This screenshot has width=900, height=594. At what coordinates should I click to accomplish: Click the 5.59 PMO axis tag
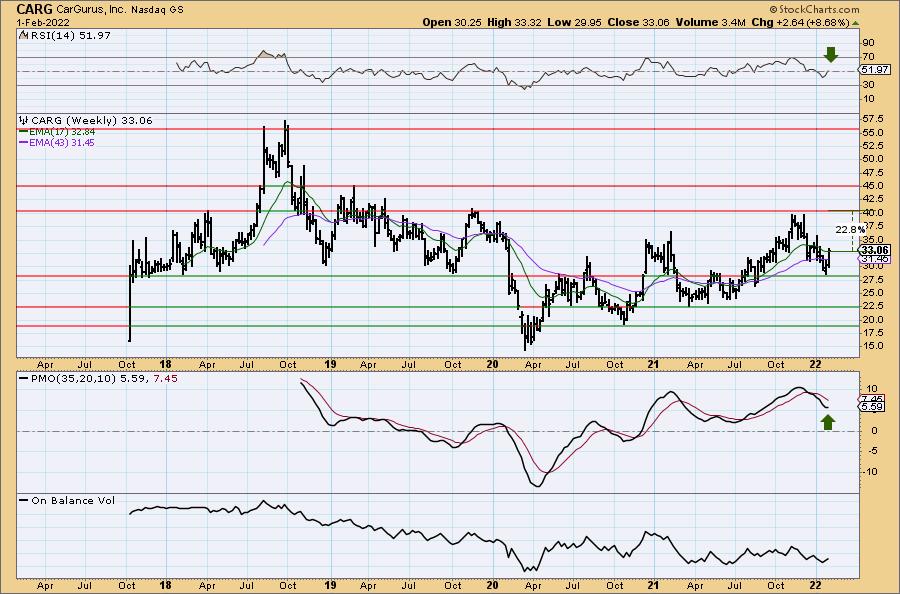(872, 407)
